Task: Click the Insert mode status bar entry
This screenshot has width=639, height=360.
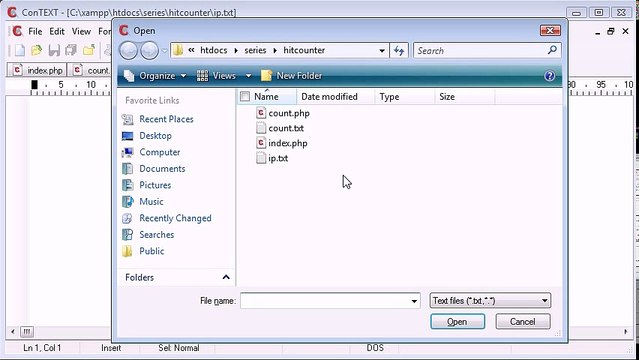Action: pos(111,348)
